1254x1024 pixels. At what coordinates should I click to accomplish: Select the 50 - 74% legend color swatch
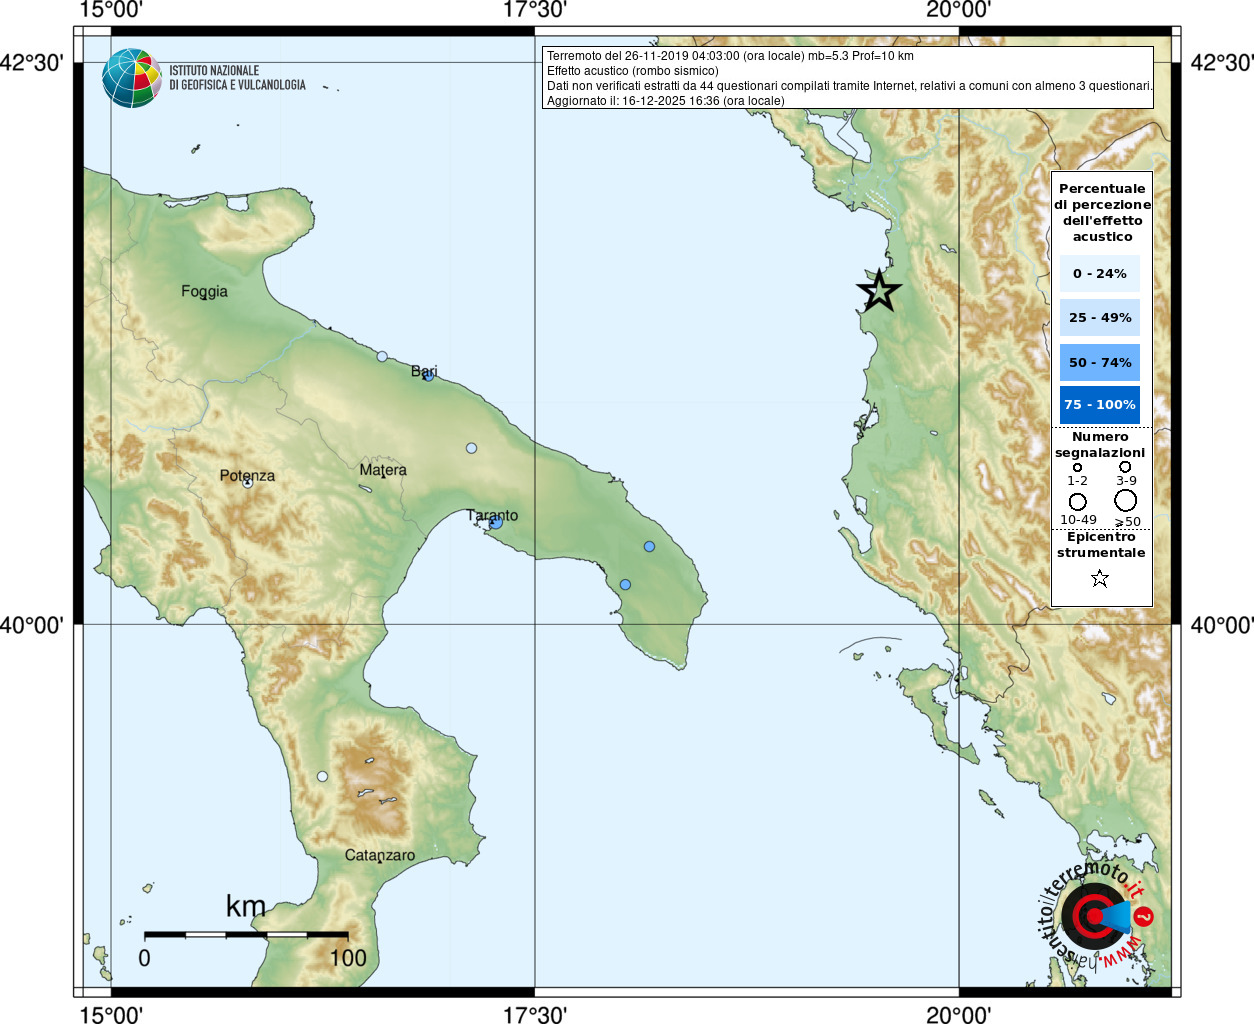[x=1099, y=362]
